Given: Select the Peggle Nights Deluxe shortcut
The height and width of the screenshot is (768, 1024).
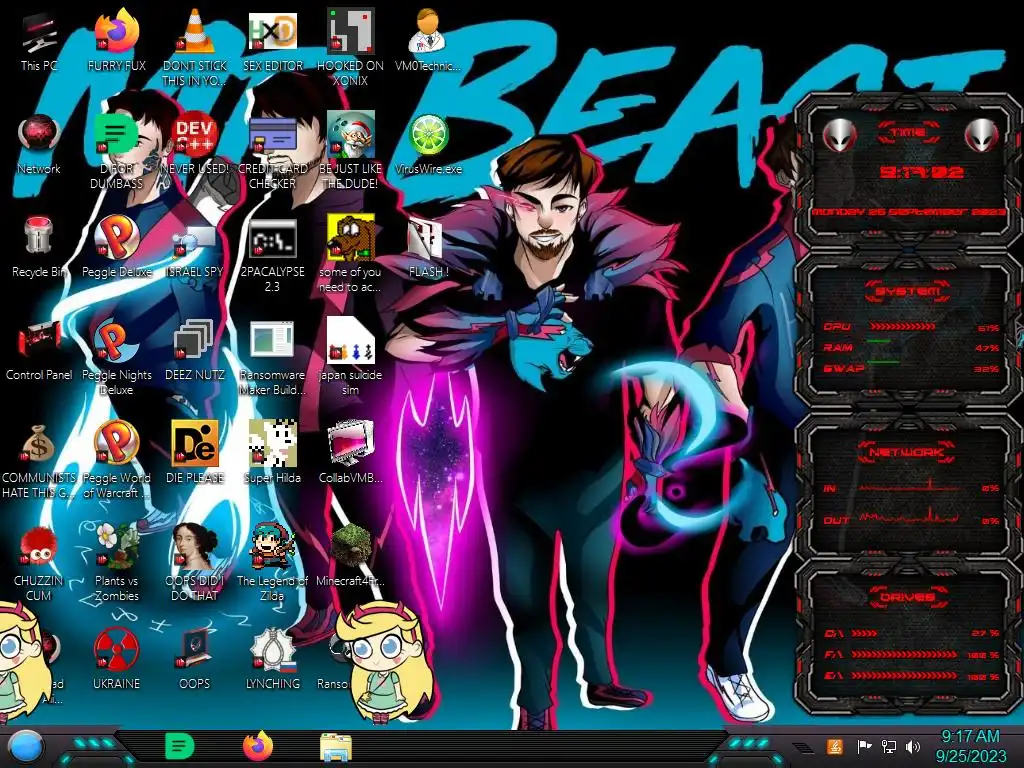Looking at the screenshot, I should [116, 358].
